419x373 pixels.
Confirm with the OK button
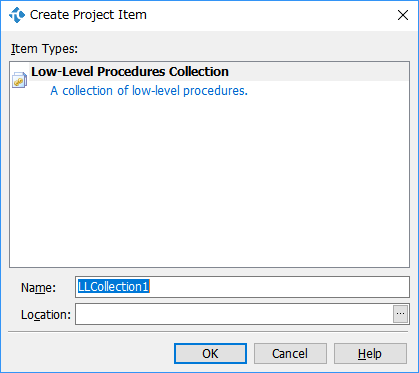210,353
